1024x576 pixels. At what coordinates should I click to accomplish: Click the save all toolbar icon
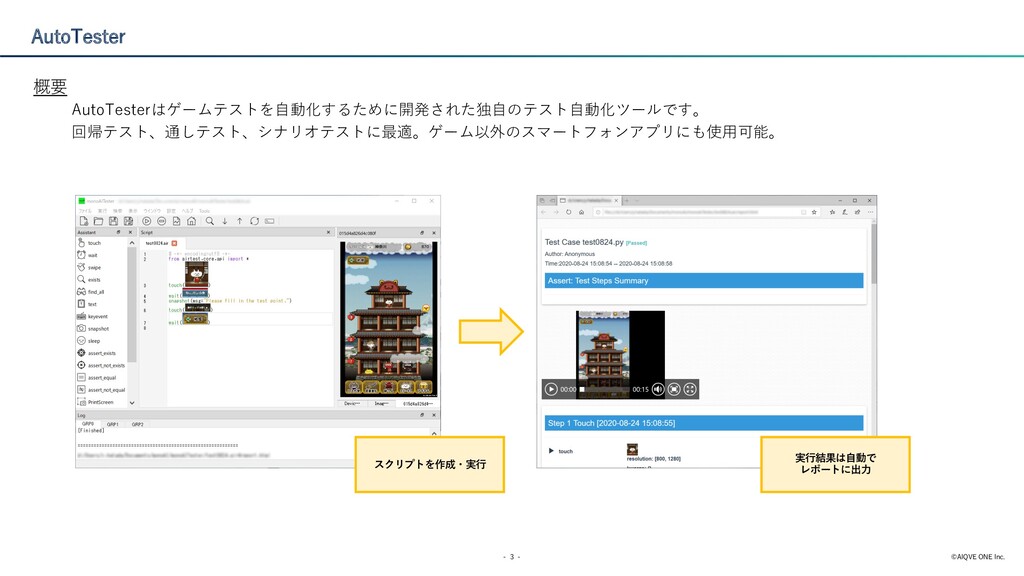129,221
